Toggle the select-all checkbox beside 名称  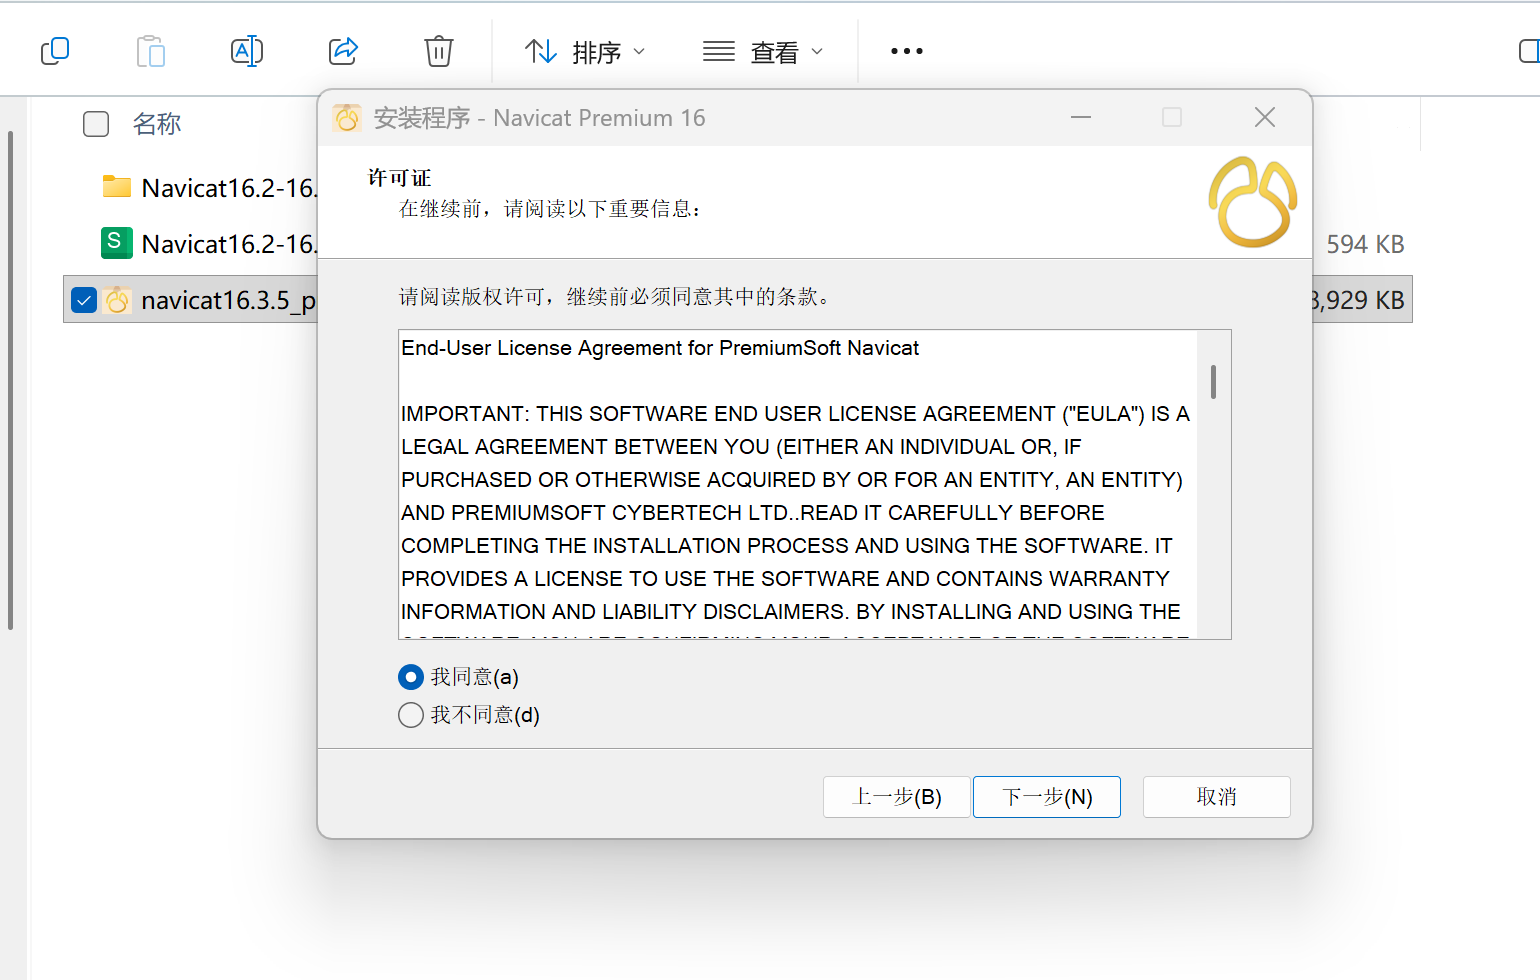coord(96,124)
